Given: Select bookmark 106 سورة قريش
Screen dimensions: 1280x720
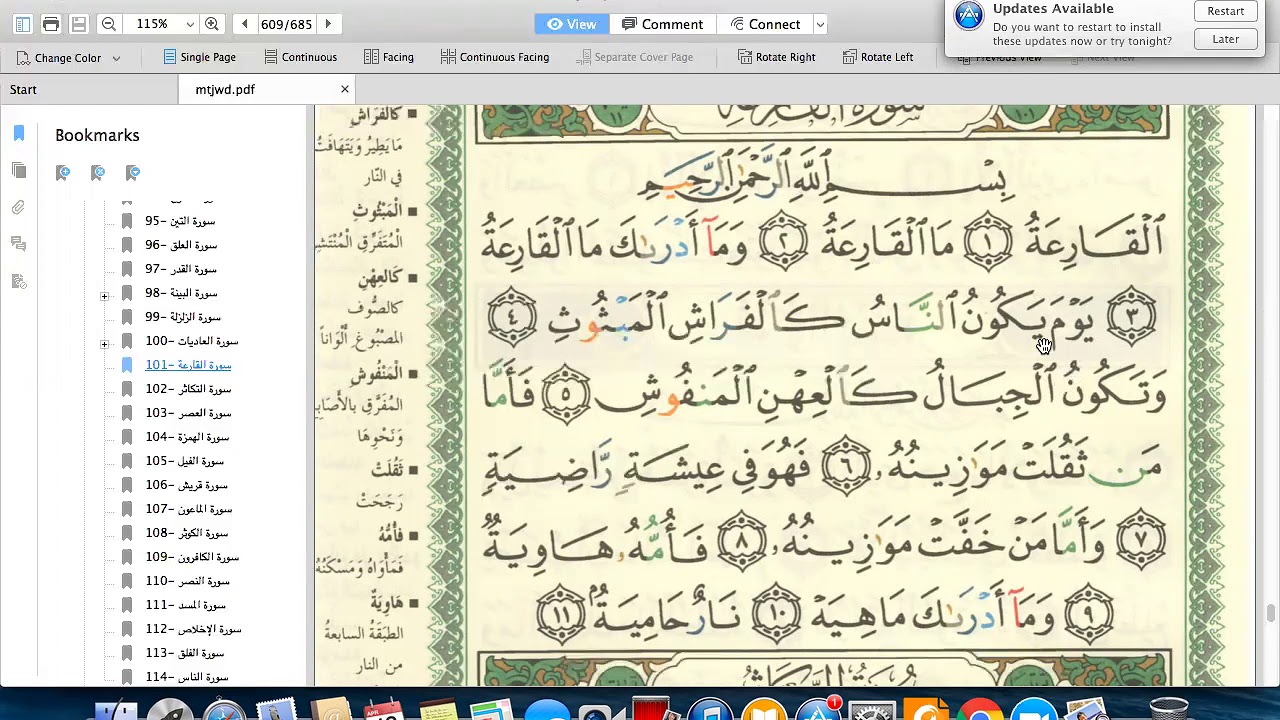Looking at the screenshot, I should click(x=187, y=485).
